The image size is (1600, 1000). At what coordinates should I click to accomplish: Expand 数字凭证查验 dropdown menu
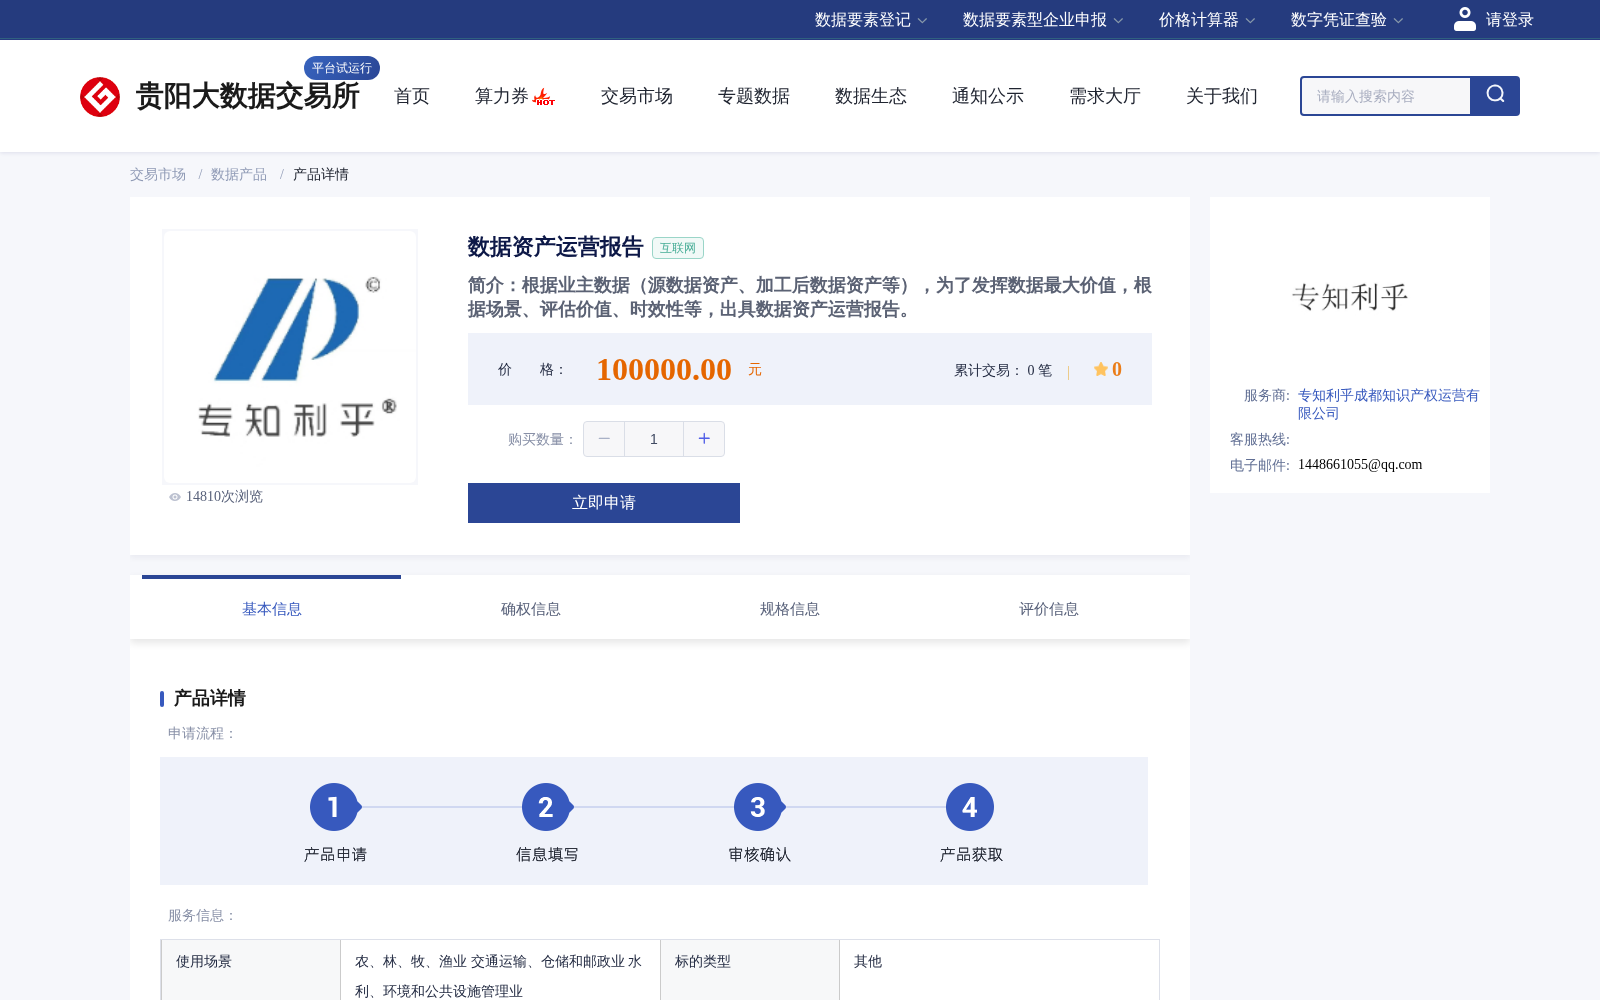pyautogui.click(x=1347, y=20)
